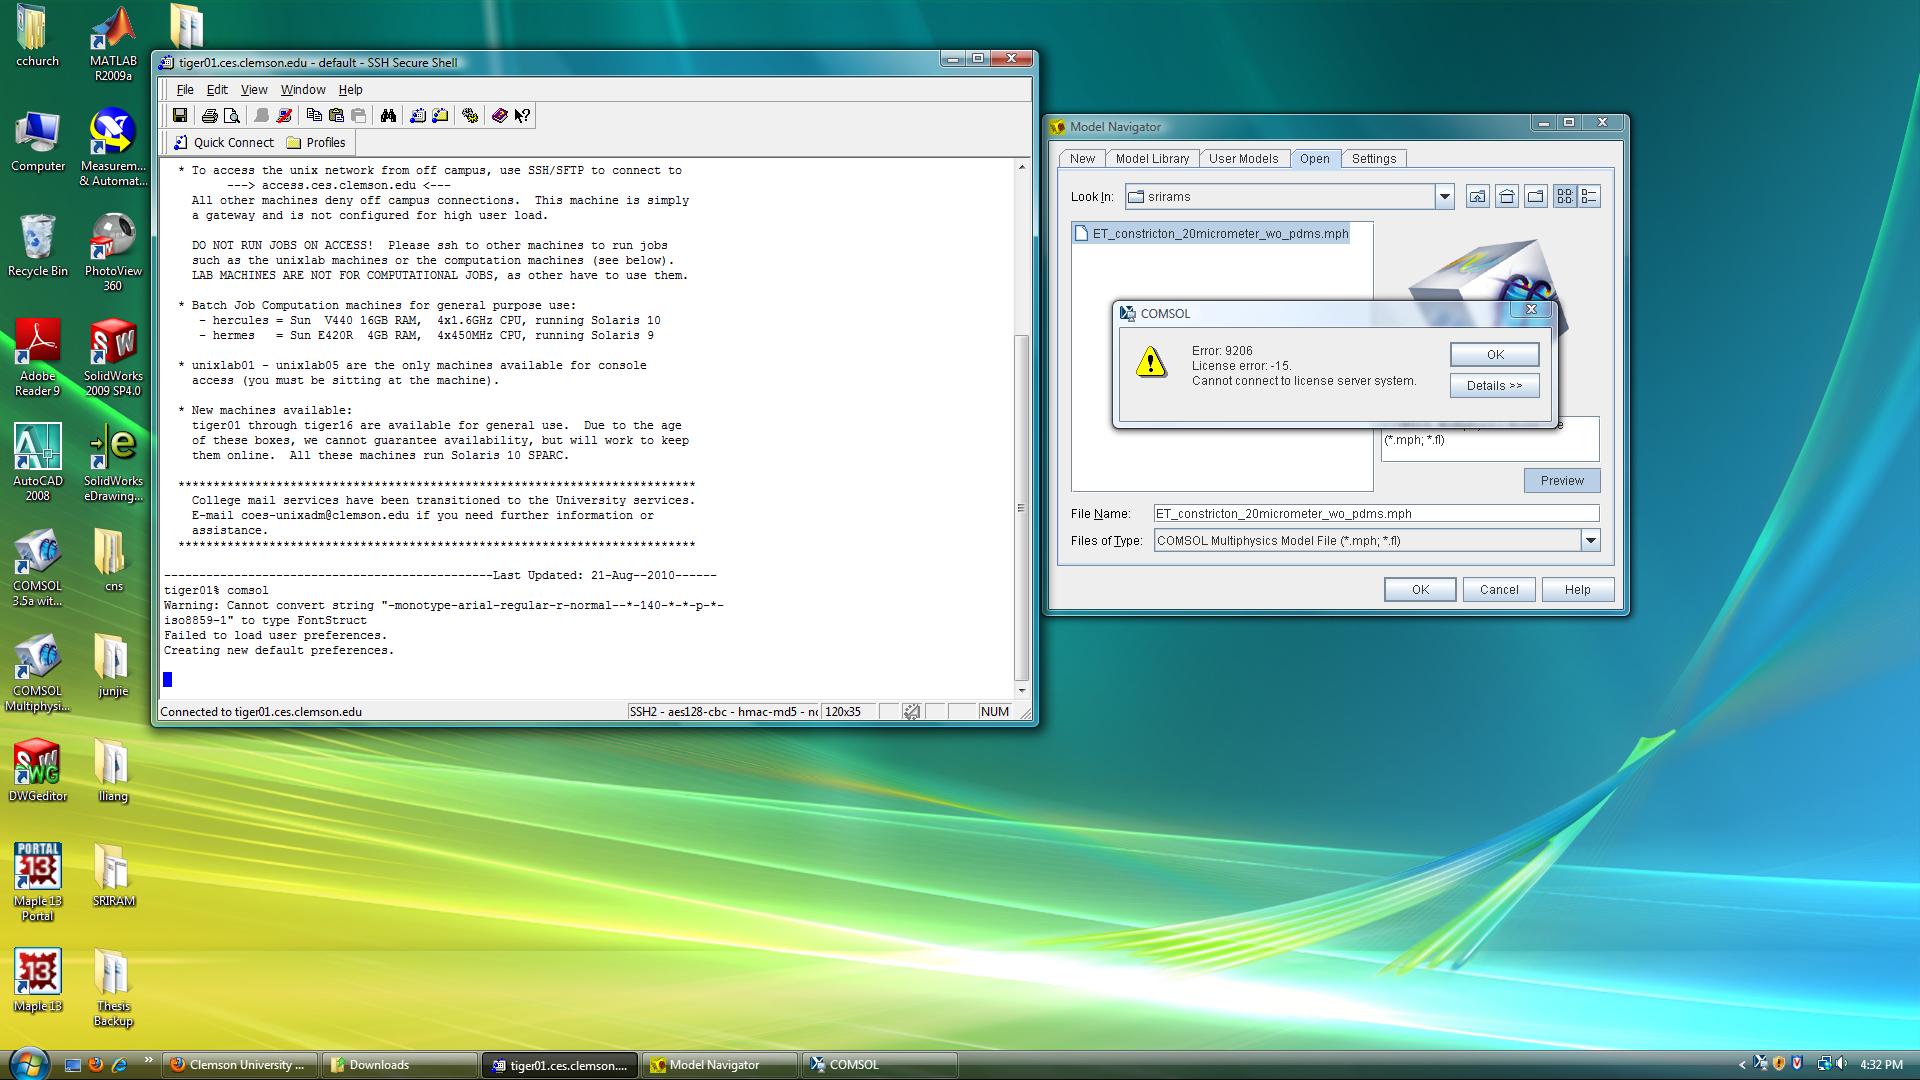The image size is (1920, 1080).
Task: Open the Window menu in SSH Secure Shell
Action: tap(303, 89)
